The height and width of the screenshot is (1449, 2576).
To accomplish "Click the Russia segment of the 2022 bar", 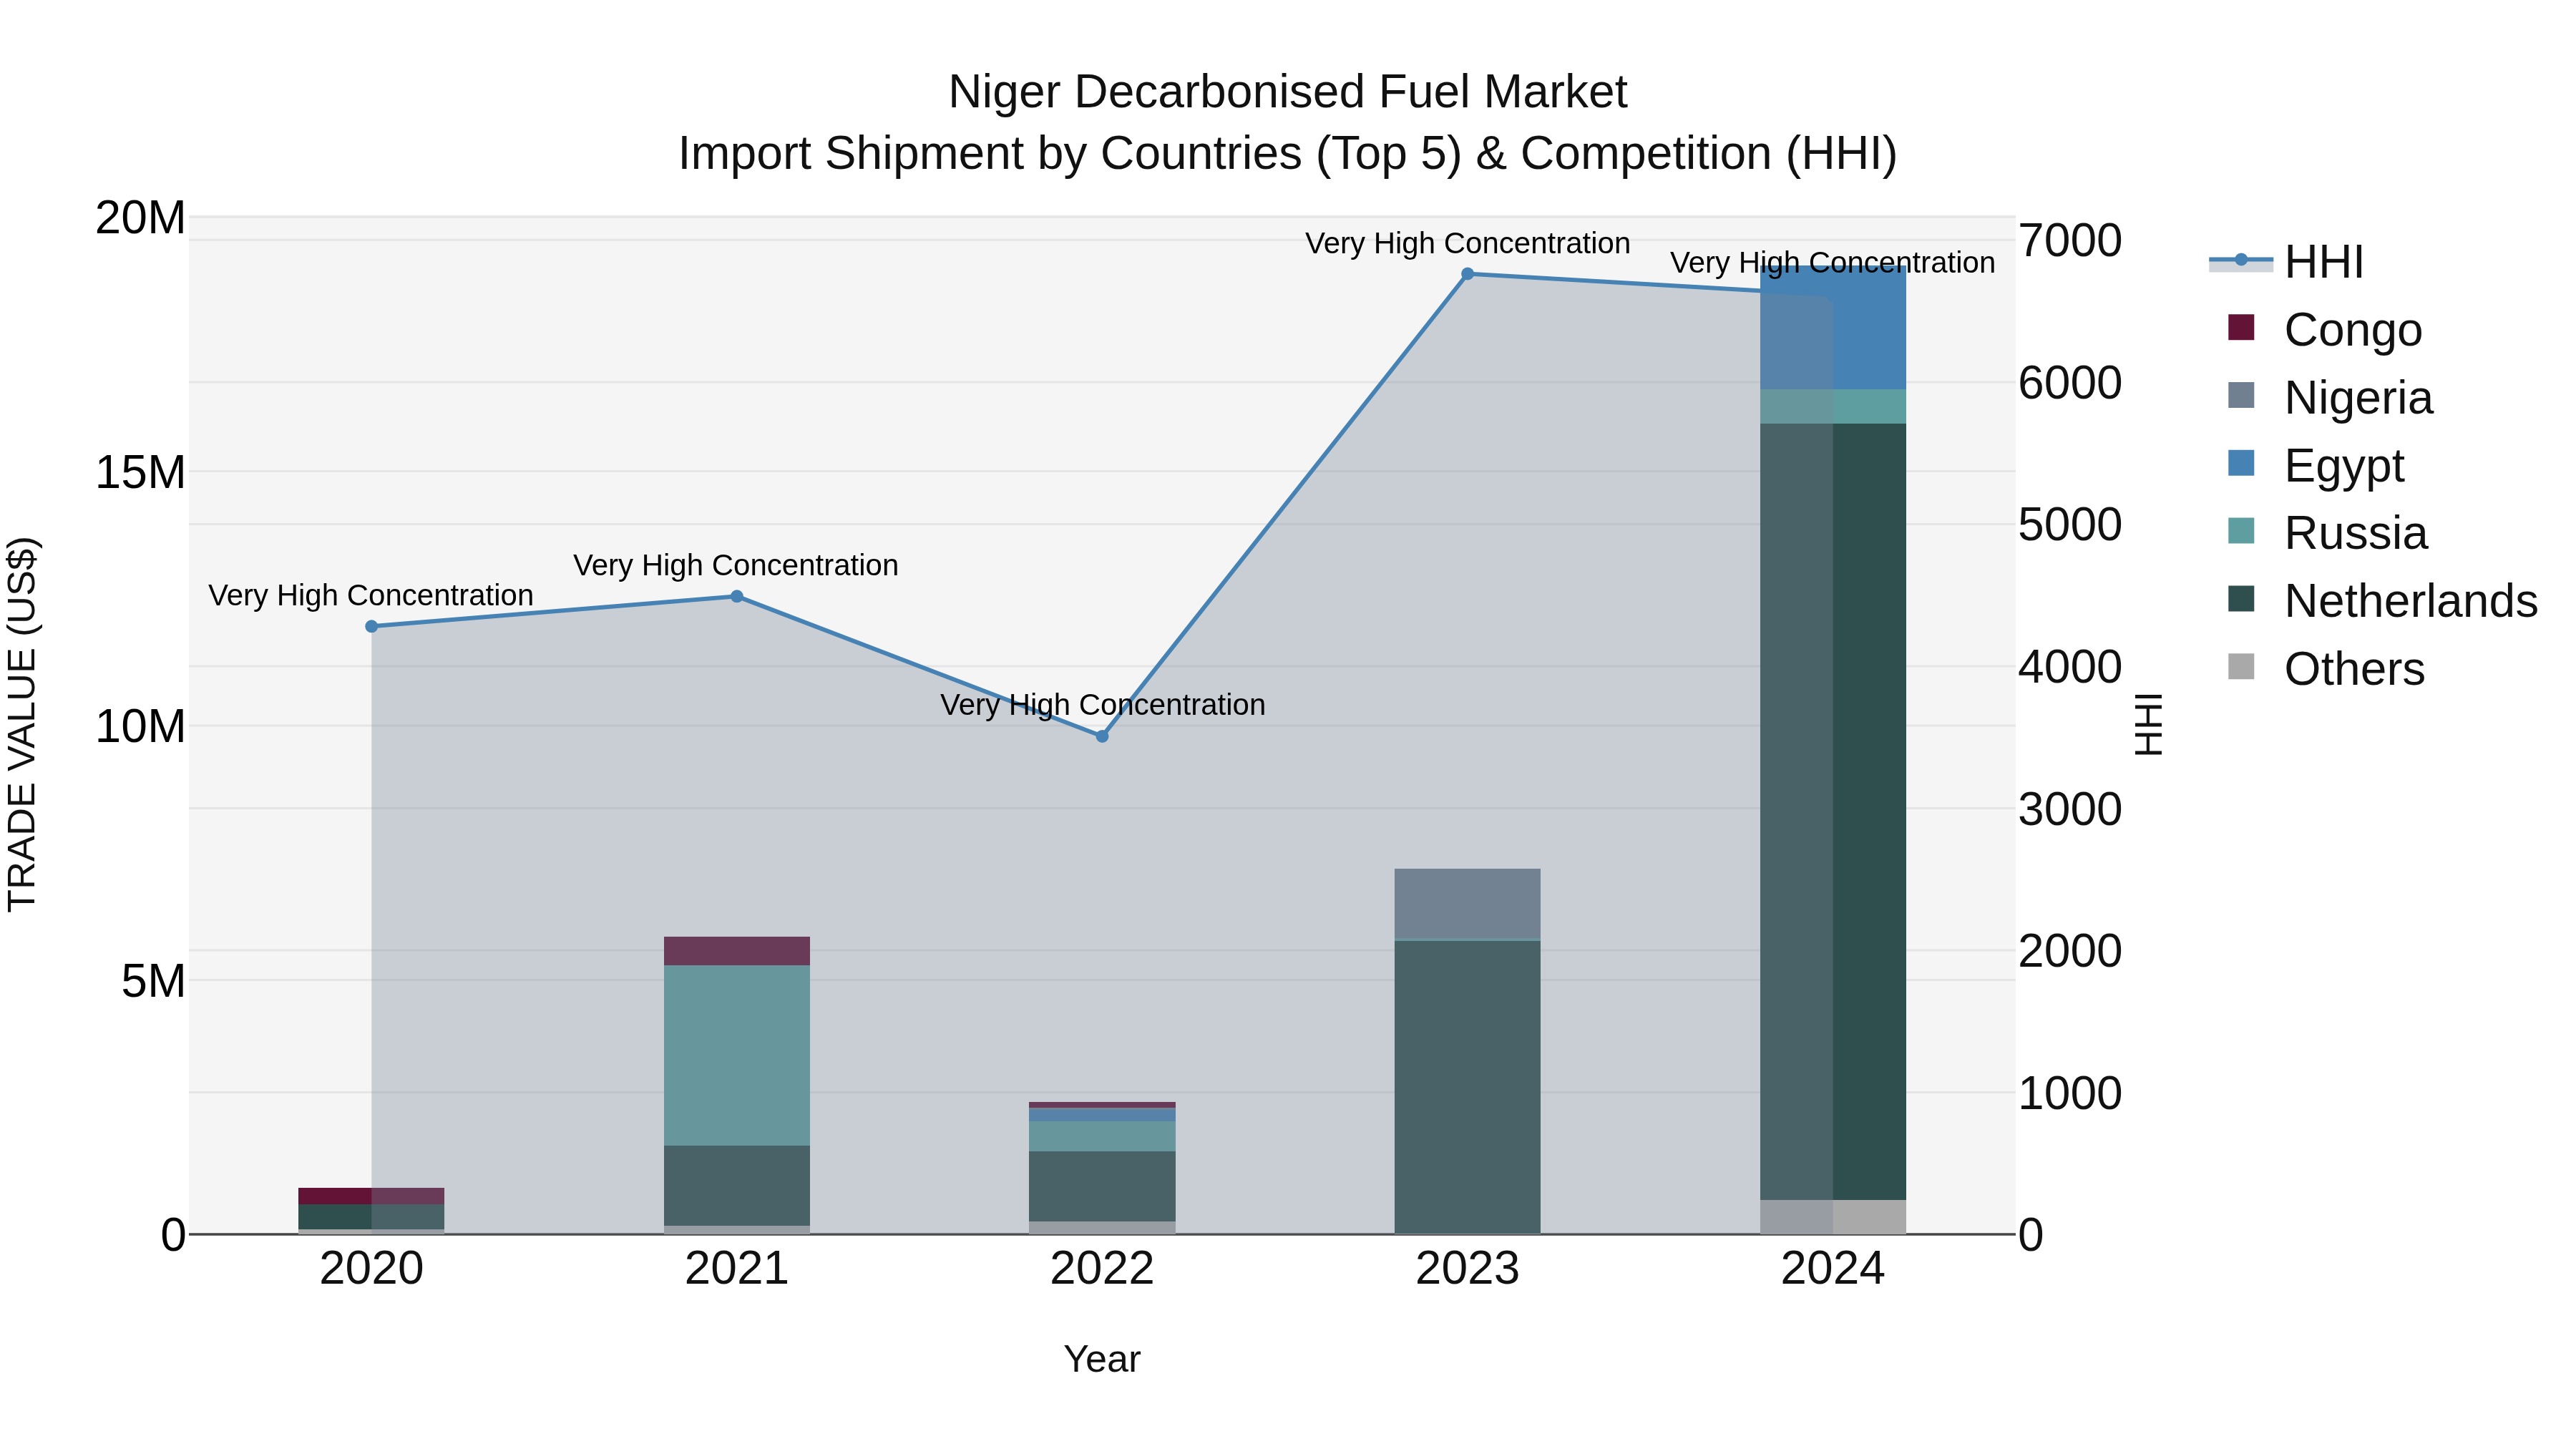I will click(1102, 1136).
